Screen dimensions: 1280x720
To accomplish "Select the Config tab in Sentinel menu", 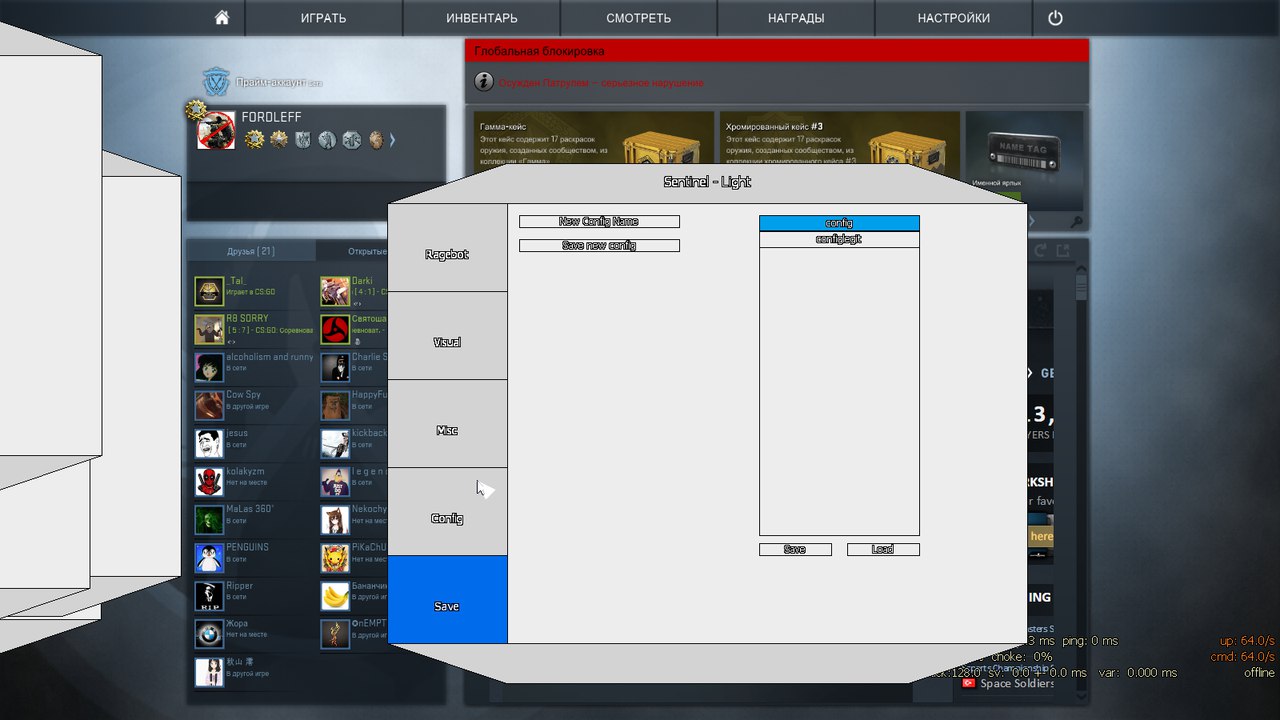I will coord(447,512).
